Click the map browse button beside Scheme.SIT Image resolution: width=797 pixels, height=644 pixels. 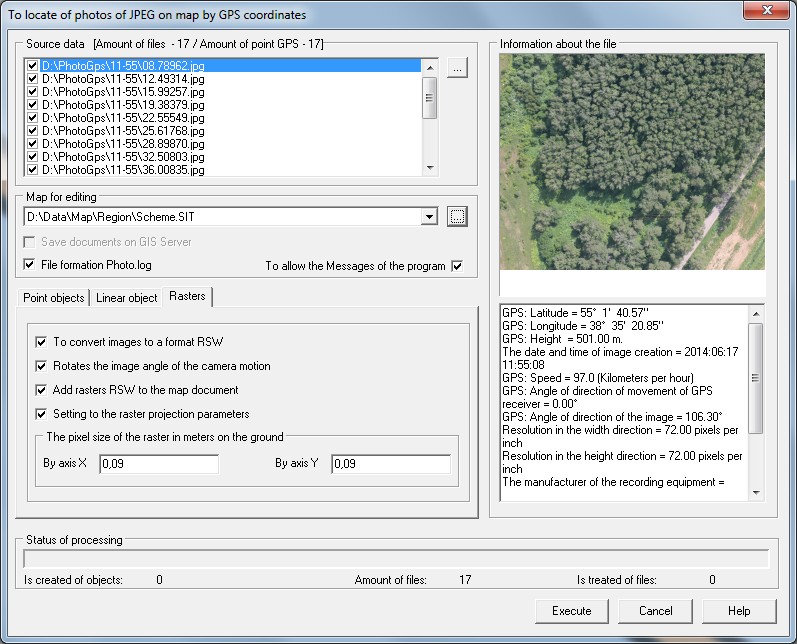(457, 216)
